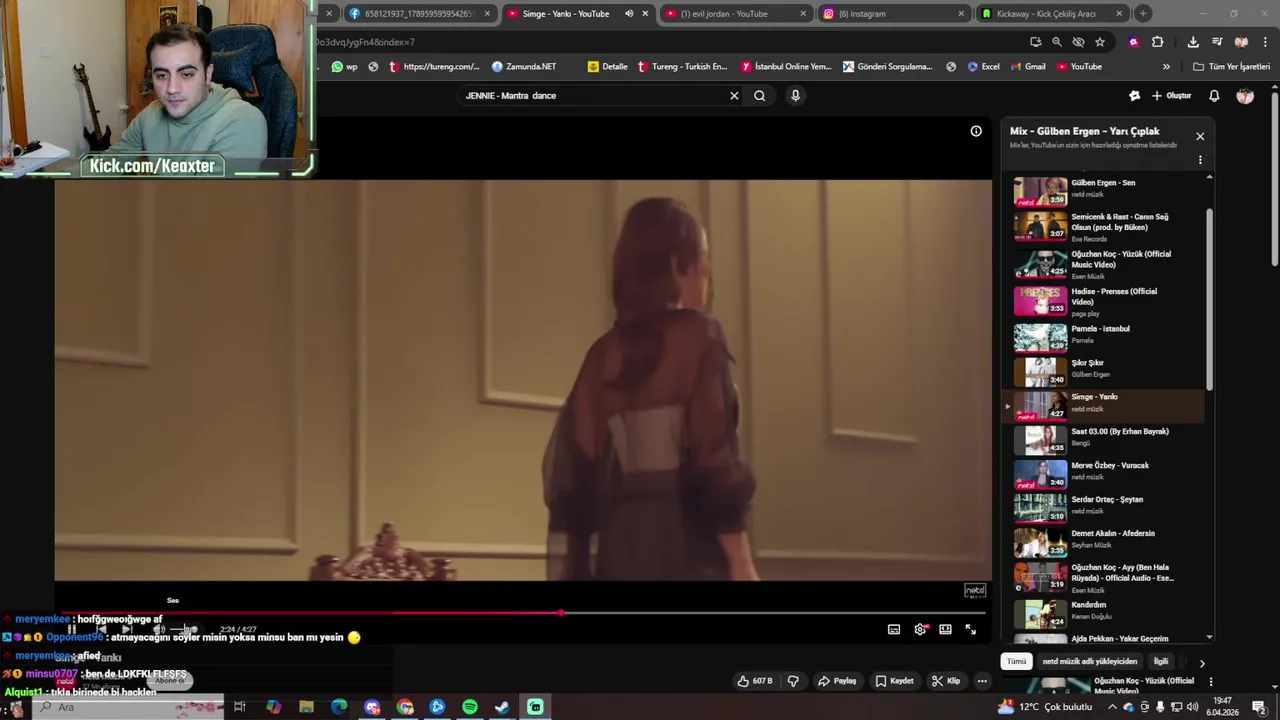Click the red playhead on the video timeline
1280x720 pixels.
pyautogui.click(x=561, y=613)
